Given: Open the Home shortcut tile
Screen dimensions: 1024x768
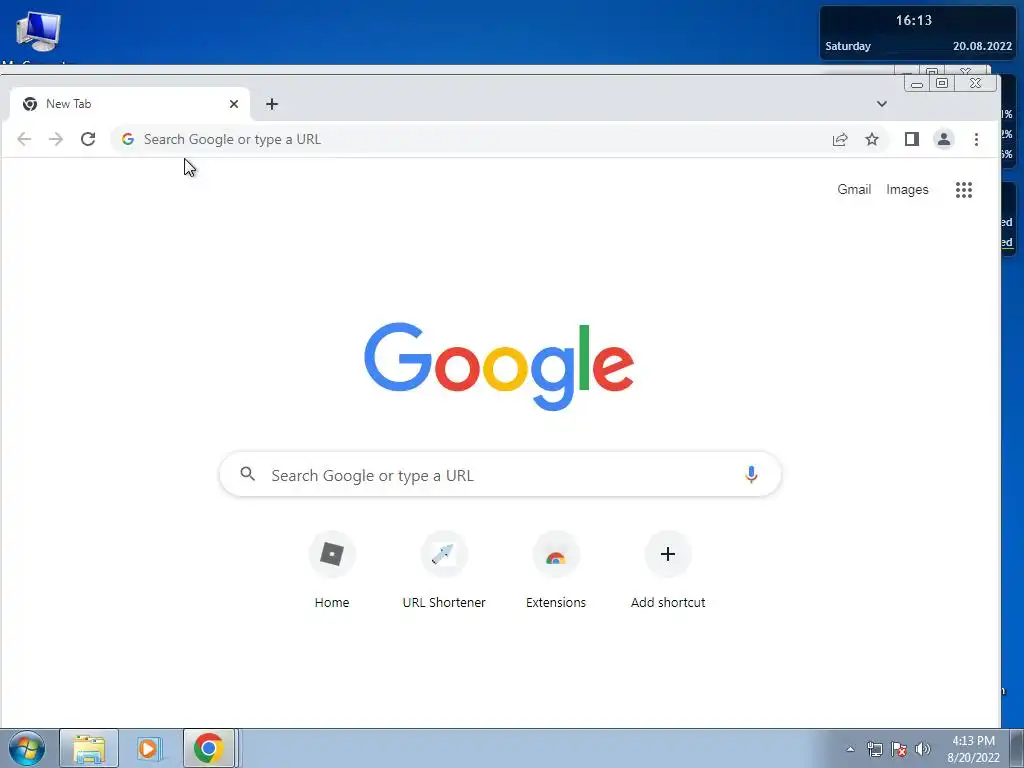Looking at the screenshot, I should [332, 570].
